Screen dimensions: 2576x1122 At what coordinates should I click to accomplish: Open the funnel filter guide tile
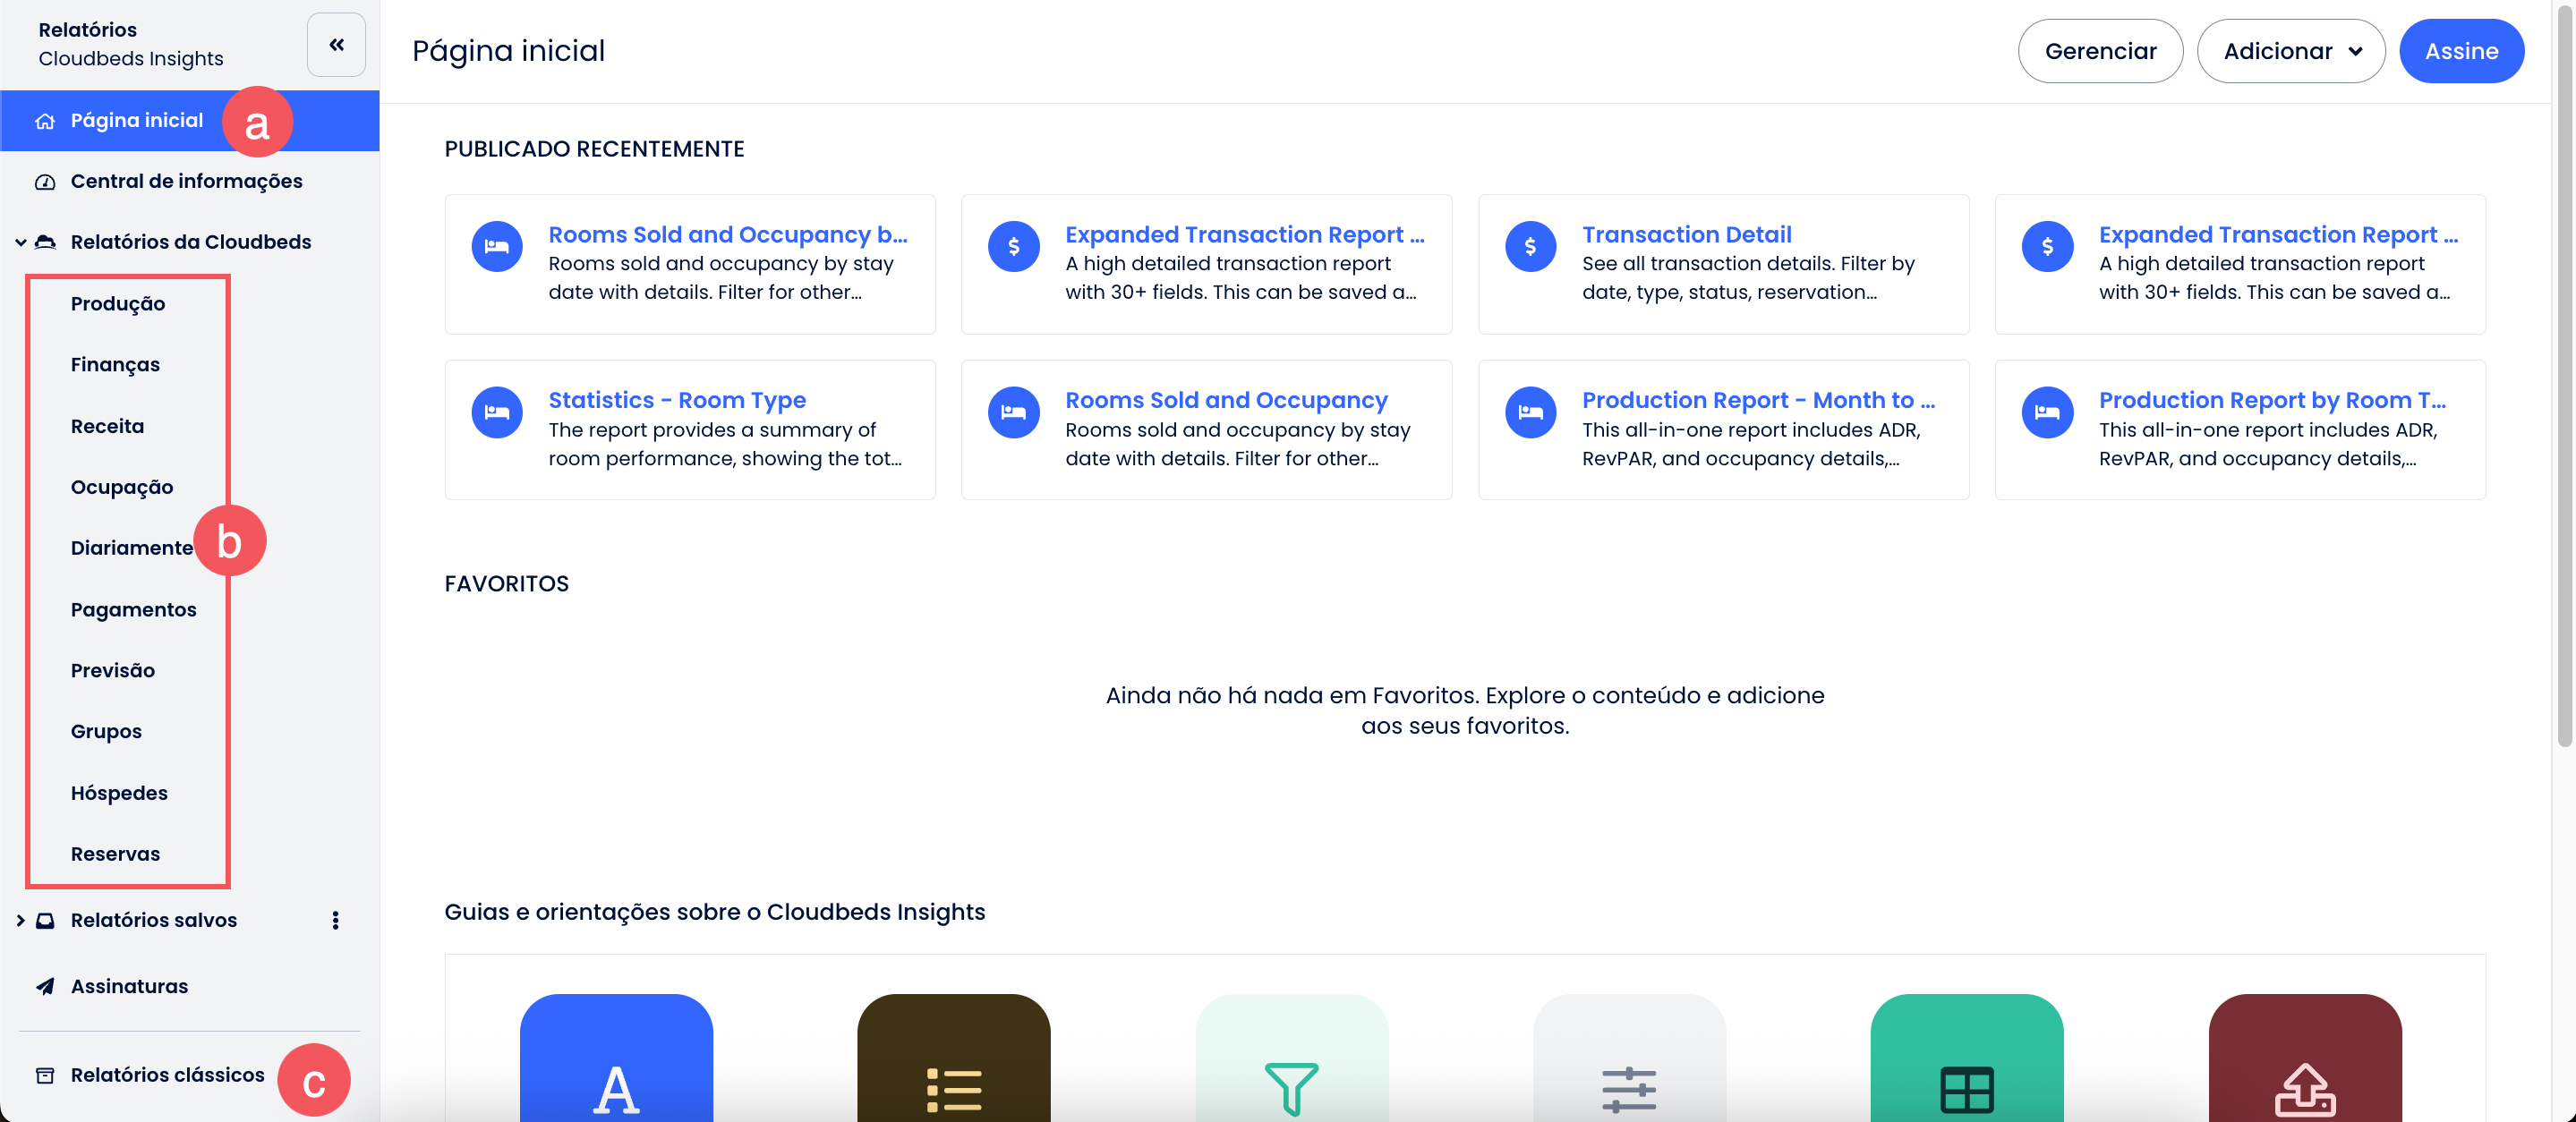click(1291, 1060)
